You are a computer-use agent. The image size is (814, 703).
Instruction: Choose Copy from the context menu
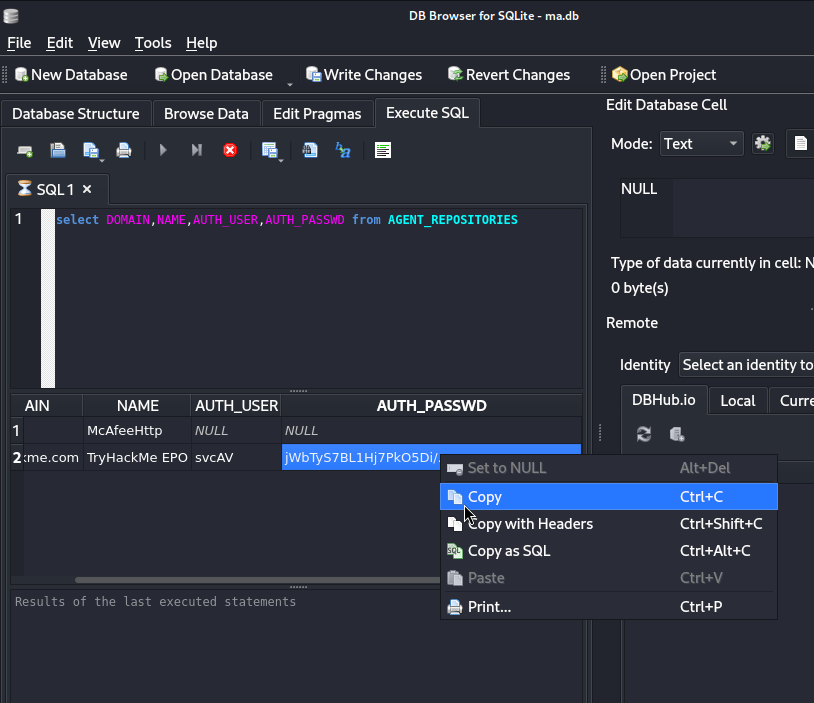(608, 497)
